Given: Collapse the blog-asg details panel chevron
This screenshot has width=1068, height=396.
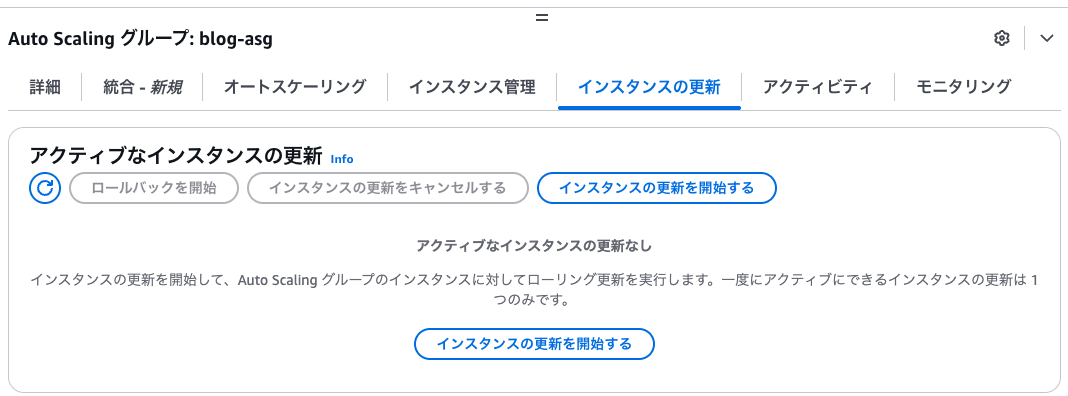Looking at the screenshot, I should pyautogui.click(x=1047, y=38).
